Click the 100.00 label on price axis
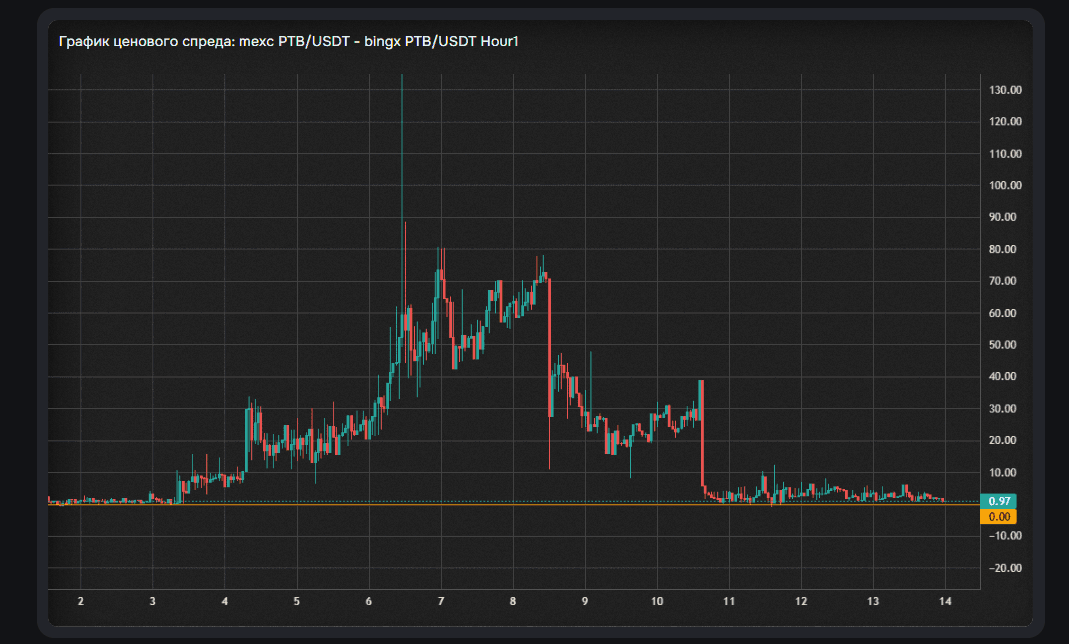Image resolution: width=1069 pixels, height=644 pixels. [1005, 185]
